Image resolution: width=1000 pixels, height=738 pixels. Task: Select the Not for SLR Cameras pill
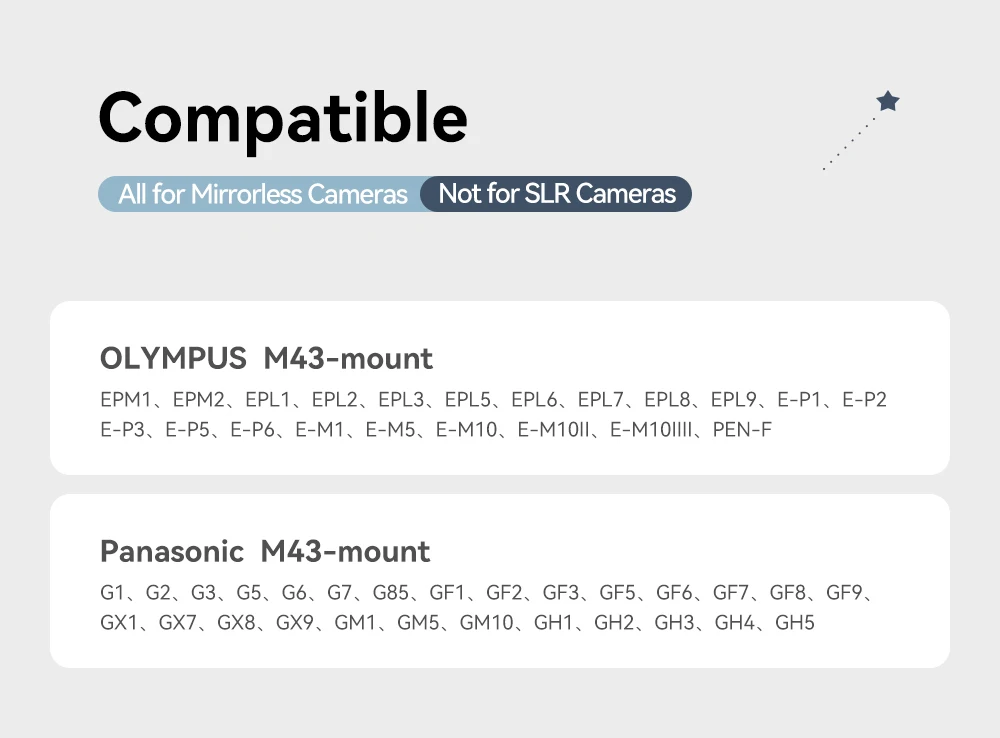coord(557,194)
